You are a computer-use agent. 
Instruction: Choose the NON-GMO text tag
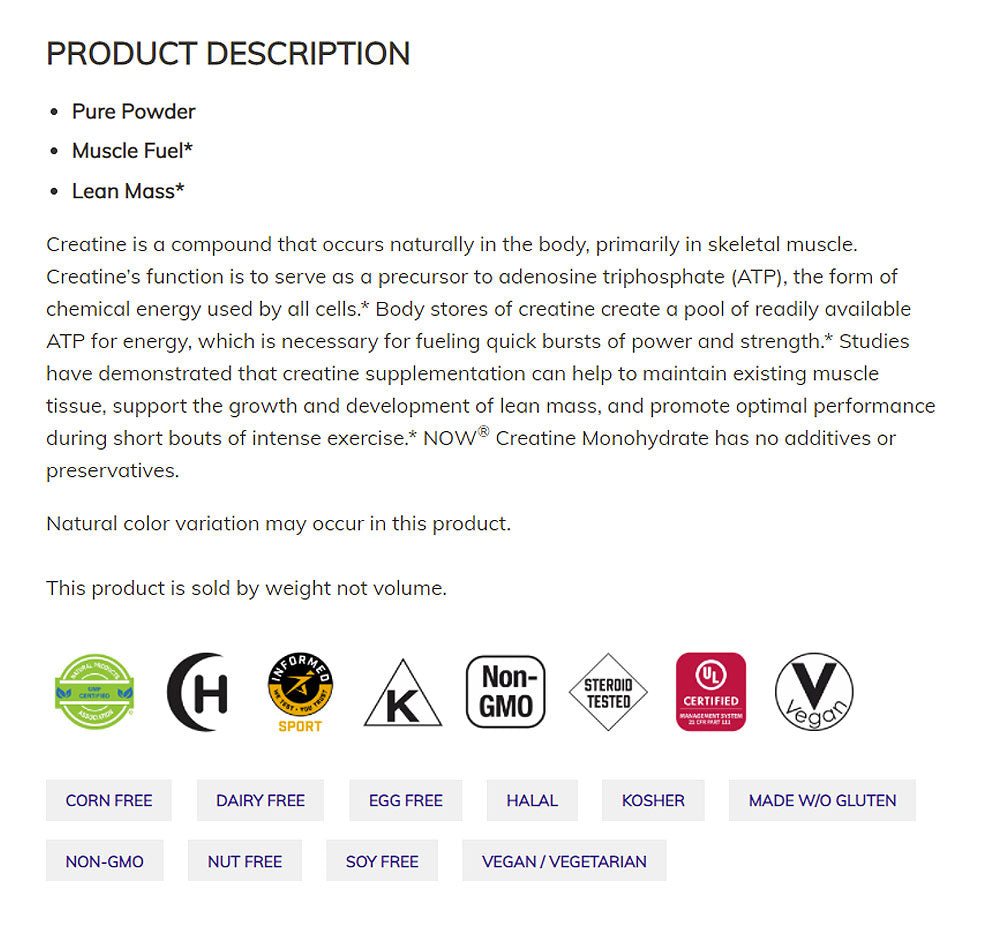105,861
